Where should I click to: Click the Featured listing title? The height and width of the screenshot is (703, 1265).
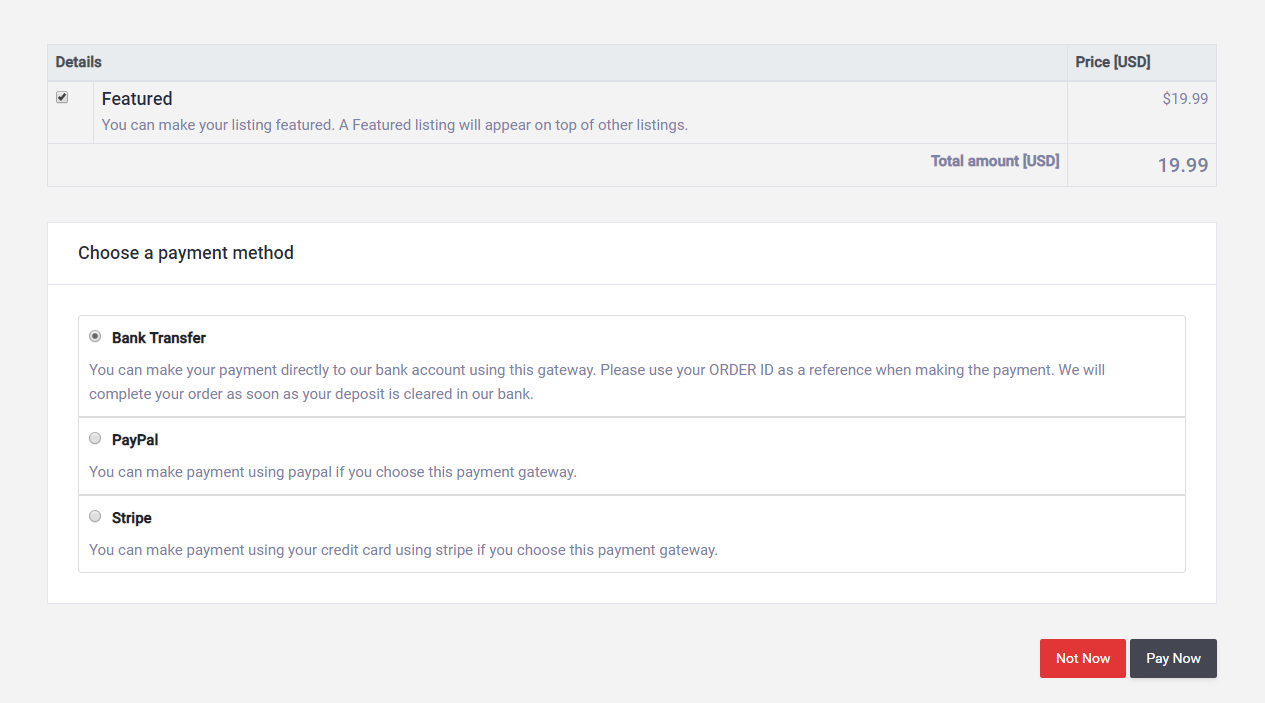click(x=137, y=99)
